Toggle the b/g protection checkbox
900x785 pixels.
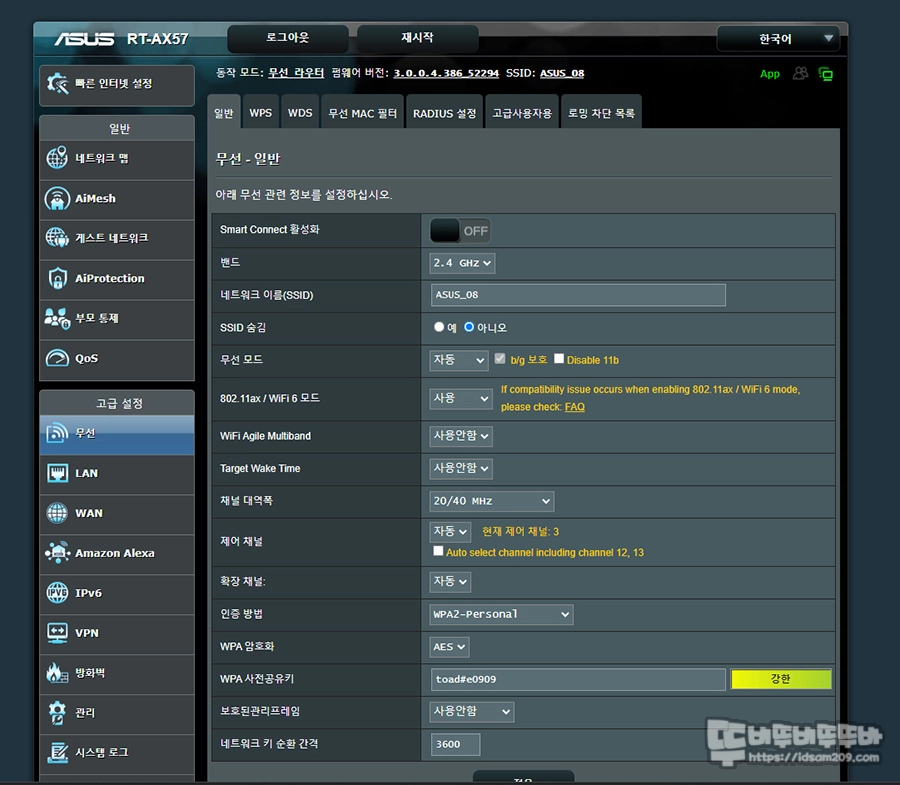pos(500,359)
